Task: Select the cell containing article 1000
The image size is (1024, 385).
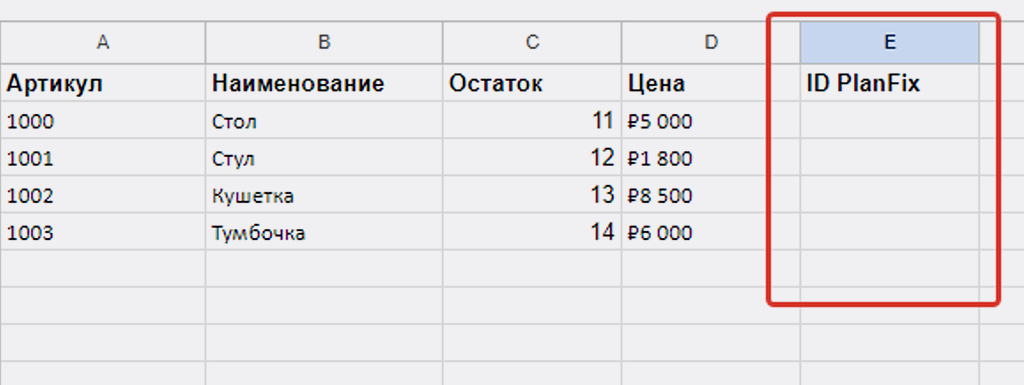Action: coord(103,120)
